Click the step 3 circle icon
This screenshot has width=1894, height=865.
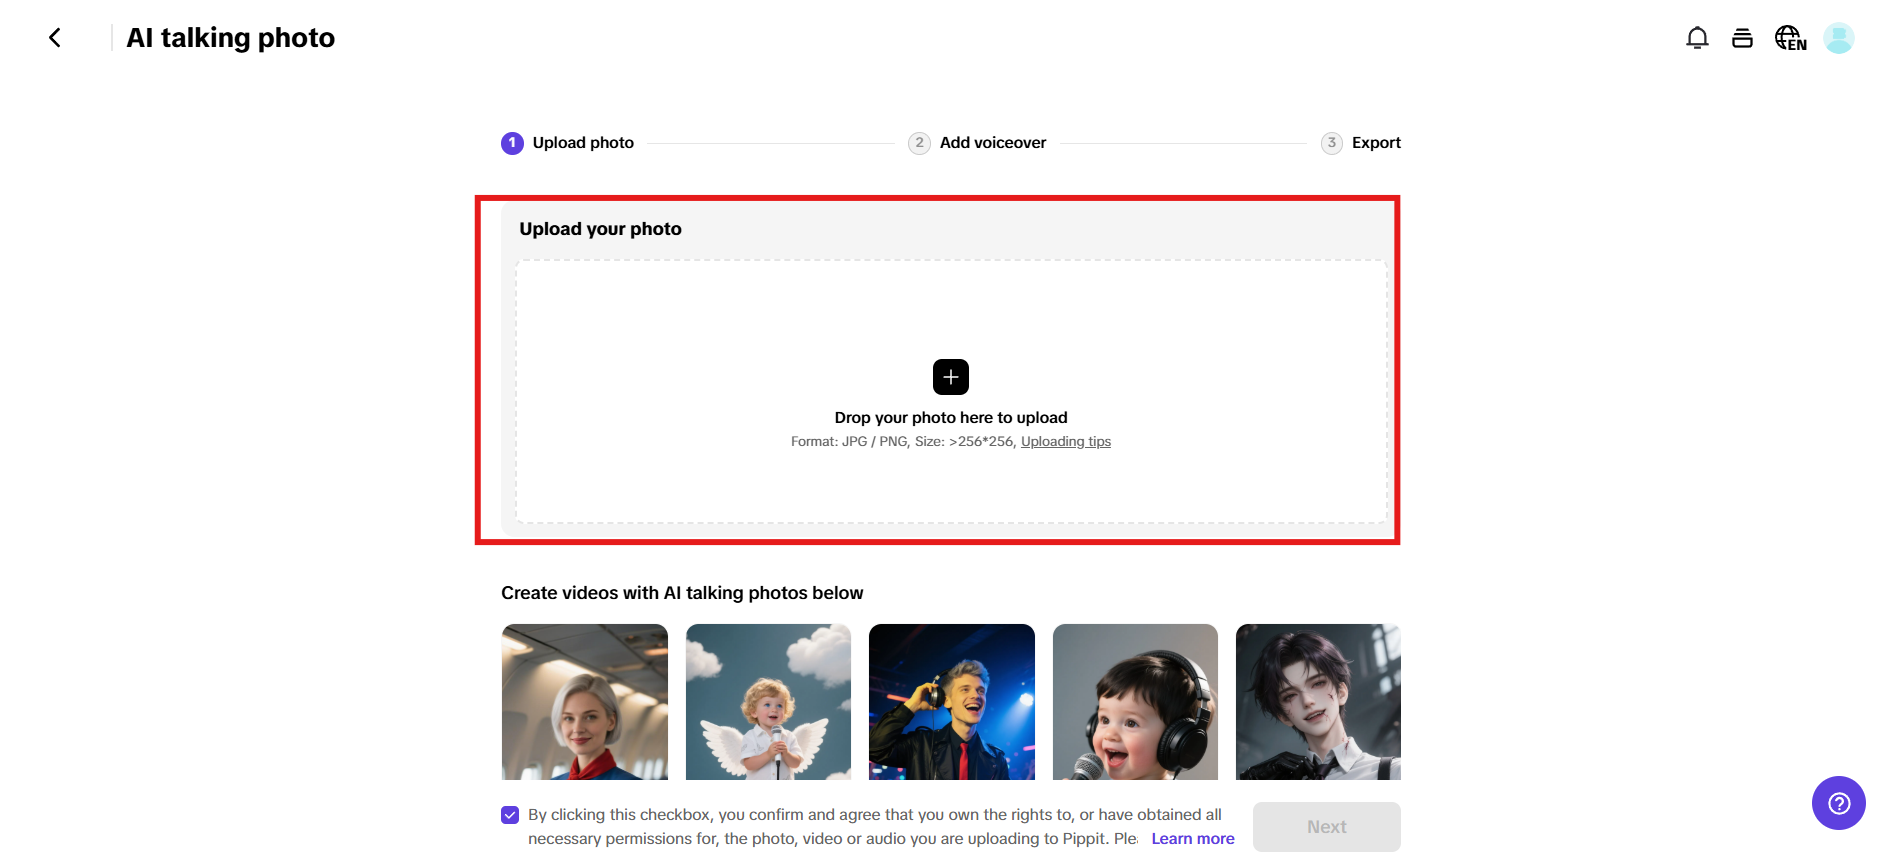1331,143
